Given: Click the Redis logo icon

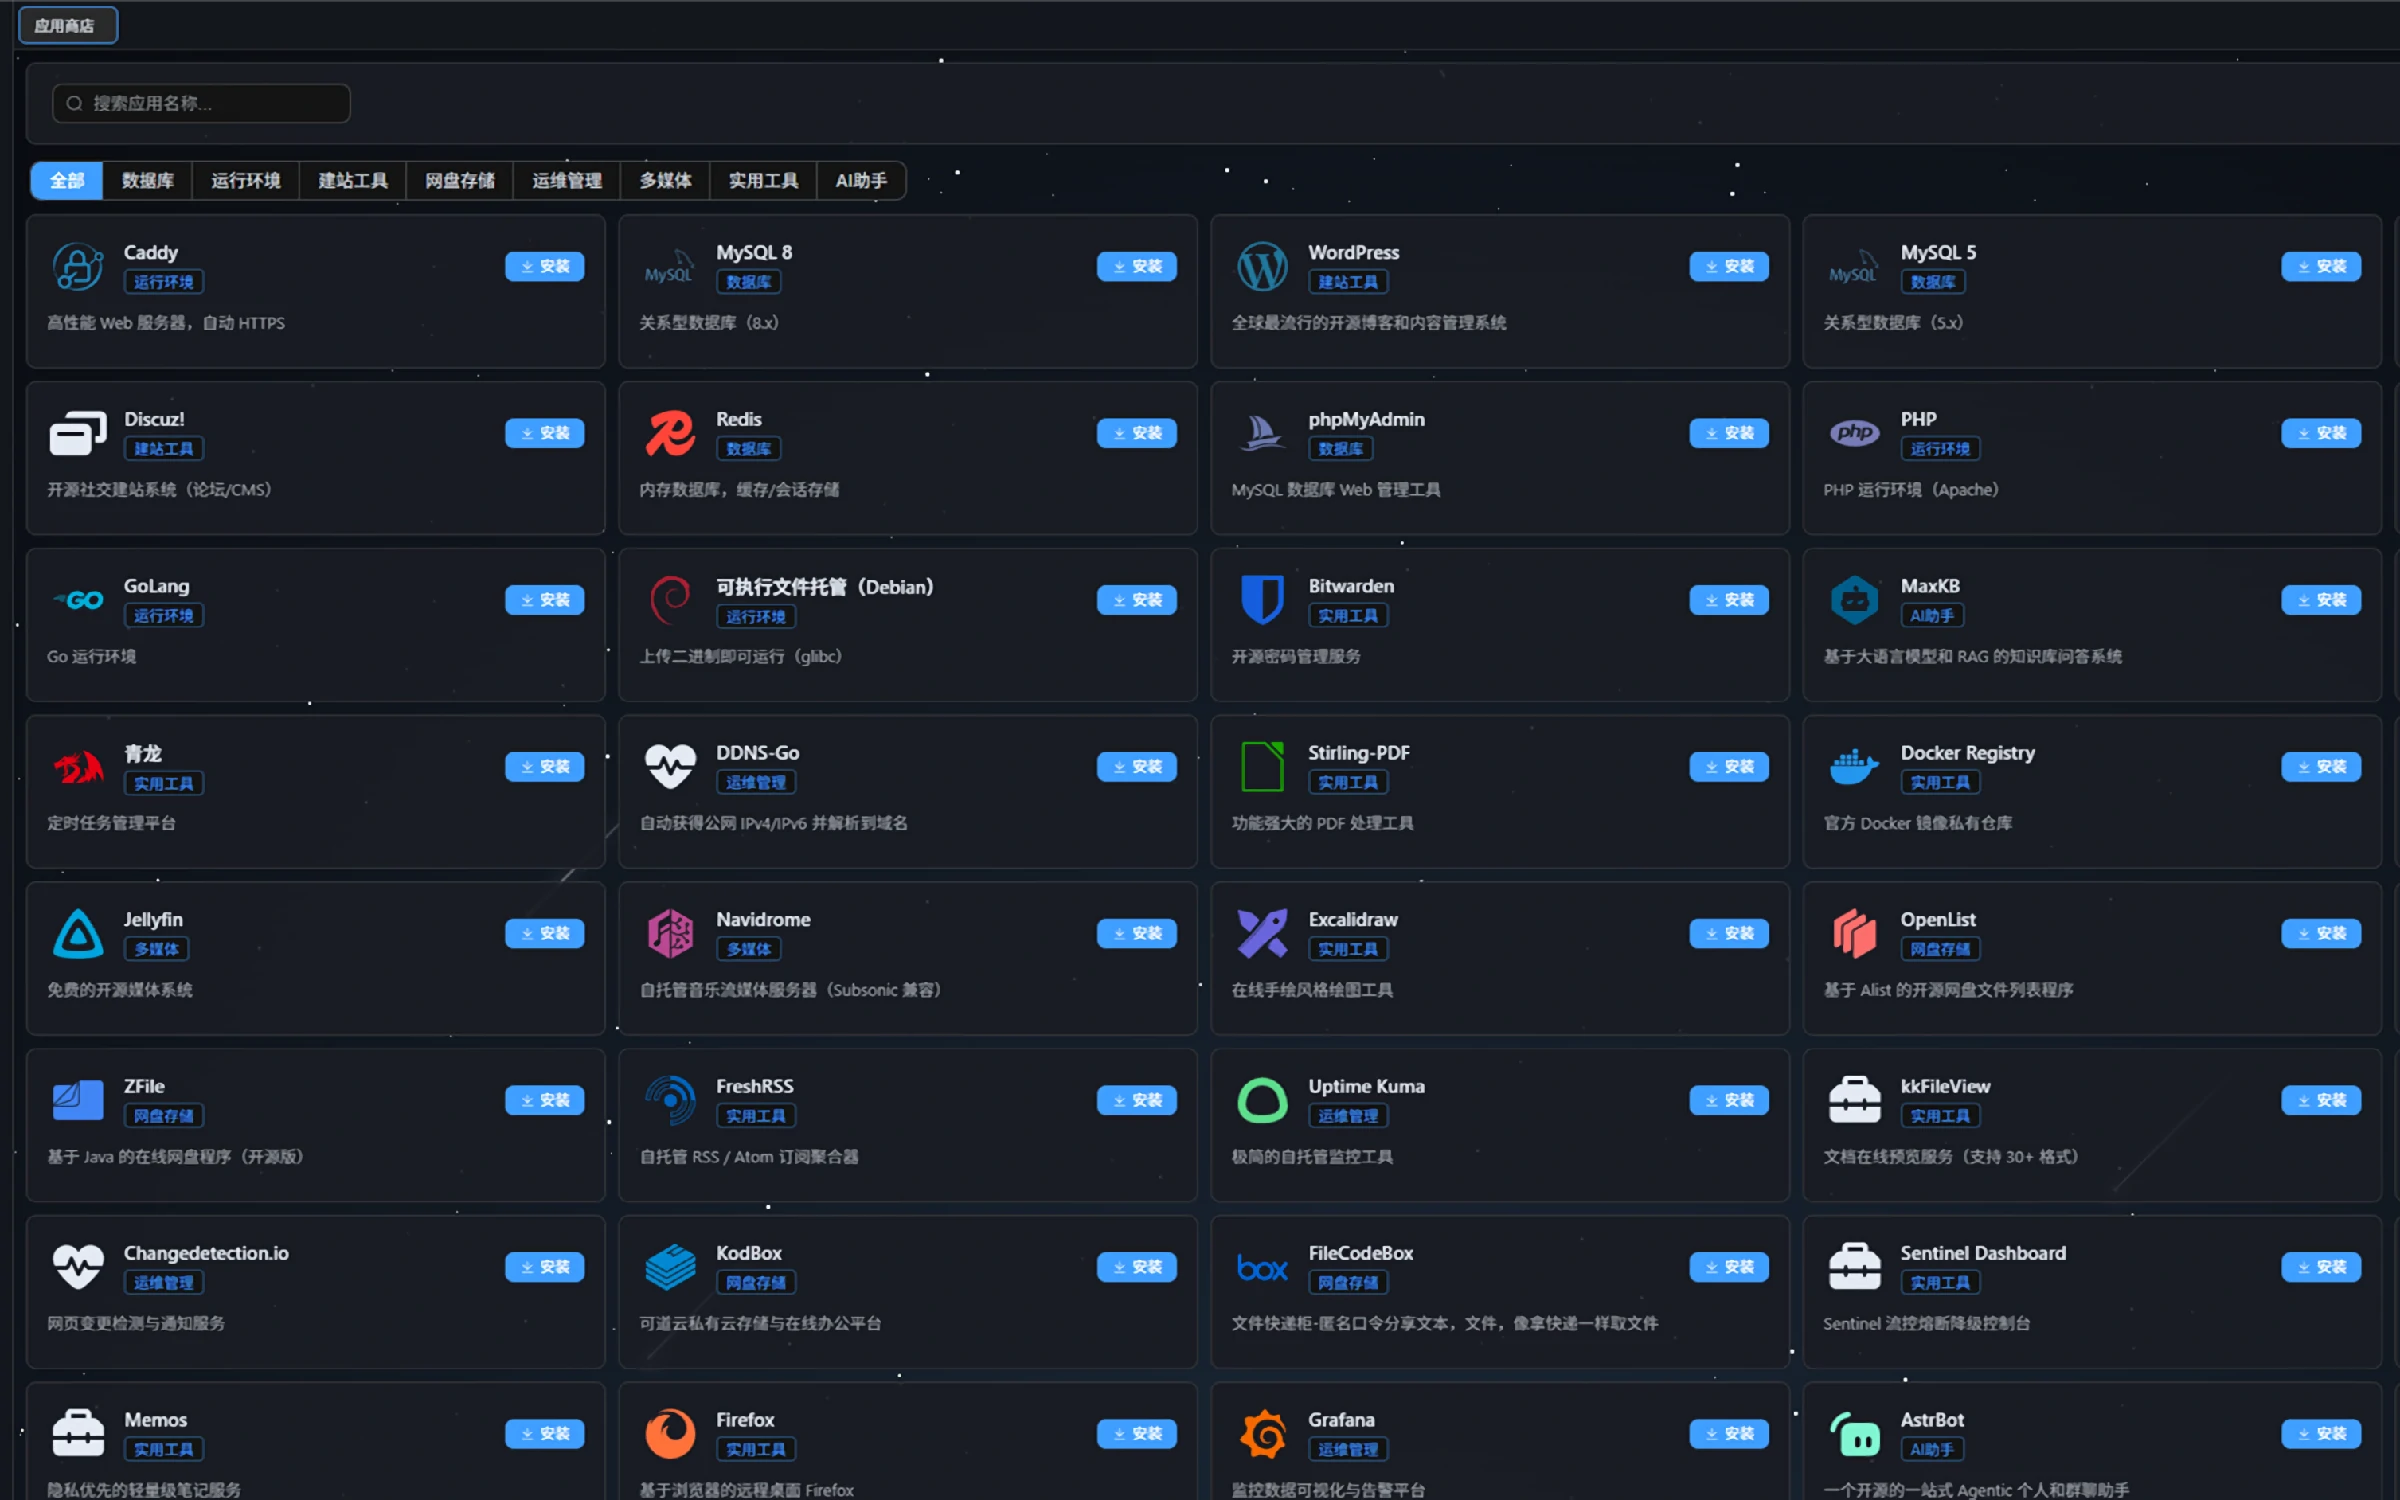Looking at the screenshot, I should [670, 433].
